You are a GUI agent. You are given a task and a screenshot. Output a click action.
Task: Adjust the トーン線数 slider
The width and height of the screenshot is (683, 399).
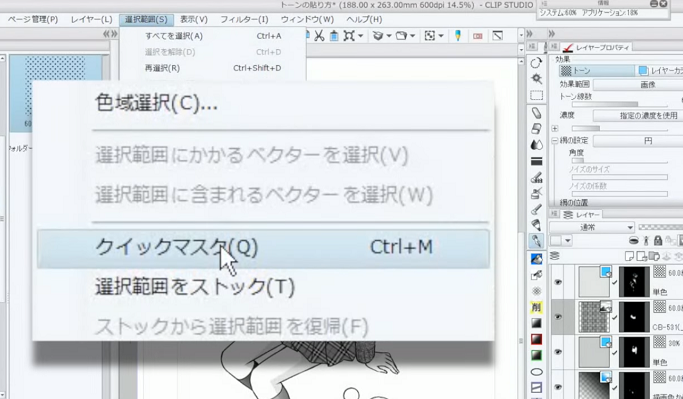point(619,105)
